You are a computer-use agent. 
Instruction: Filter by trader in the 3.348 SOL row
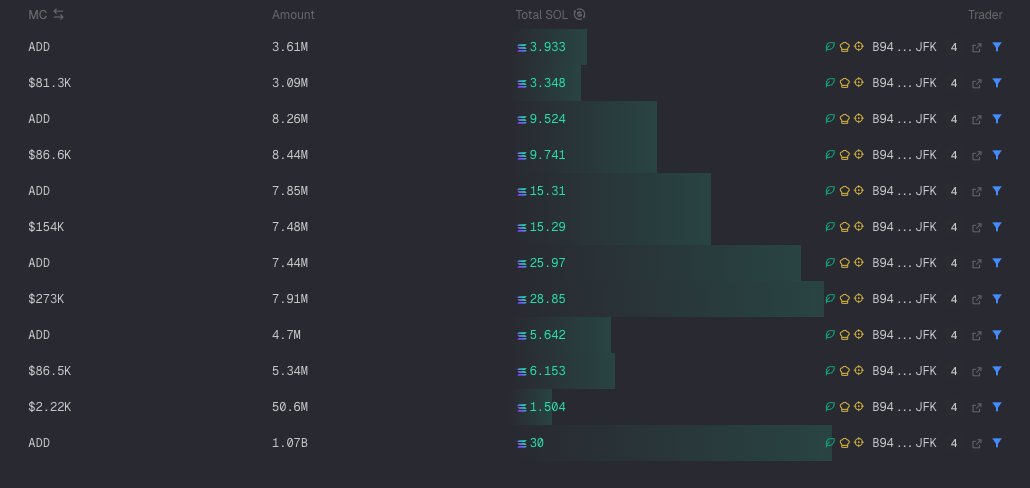pyautogui.click(x=996, y=83)
